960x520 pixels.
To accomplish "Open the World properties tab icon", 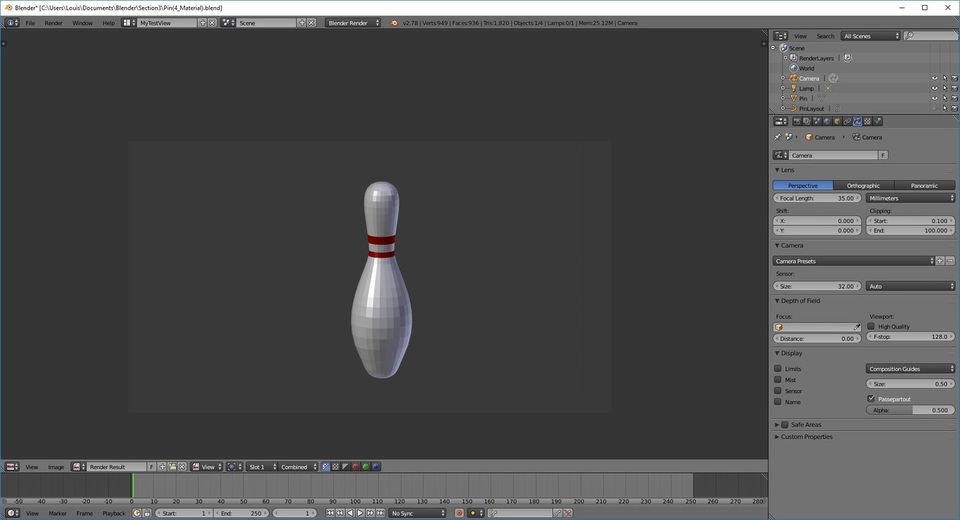I will 827,121.
